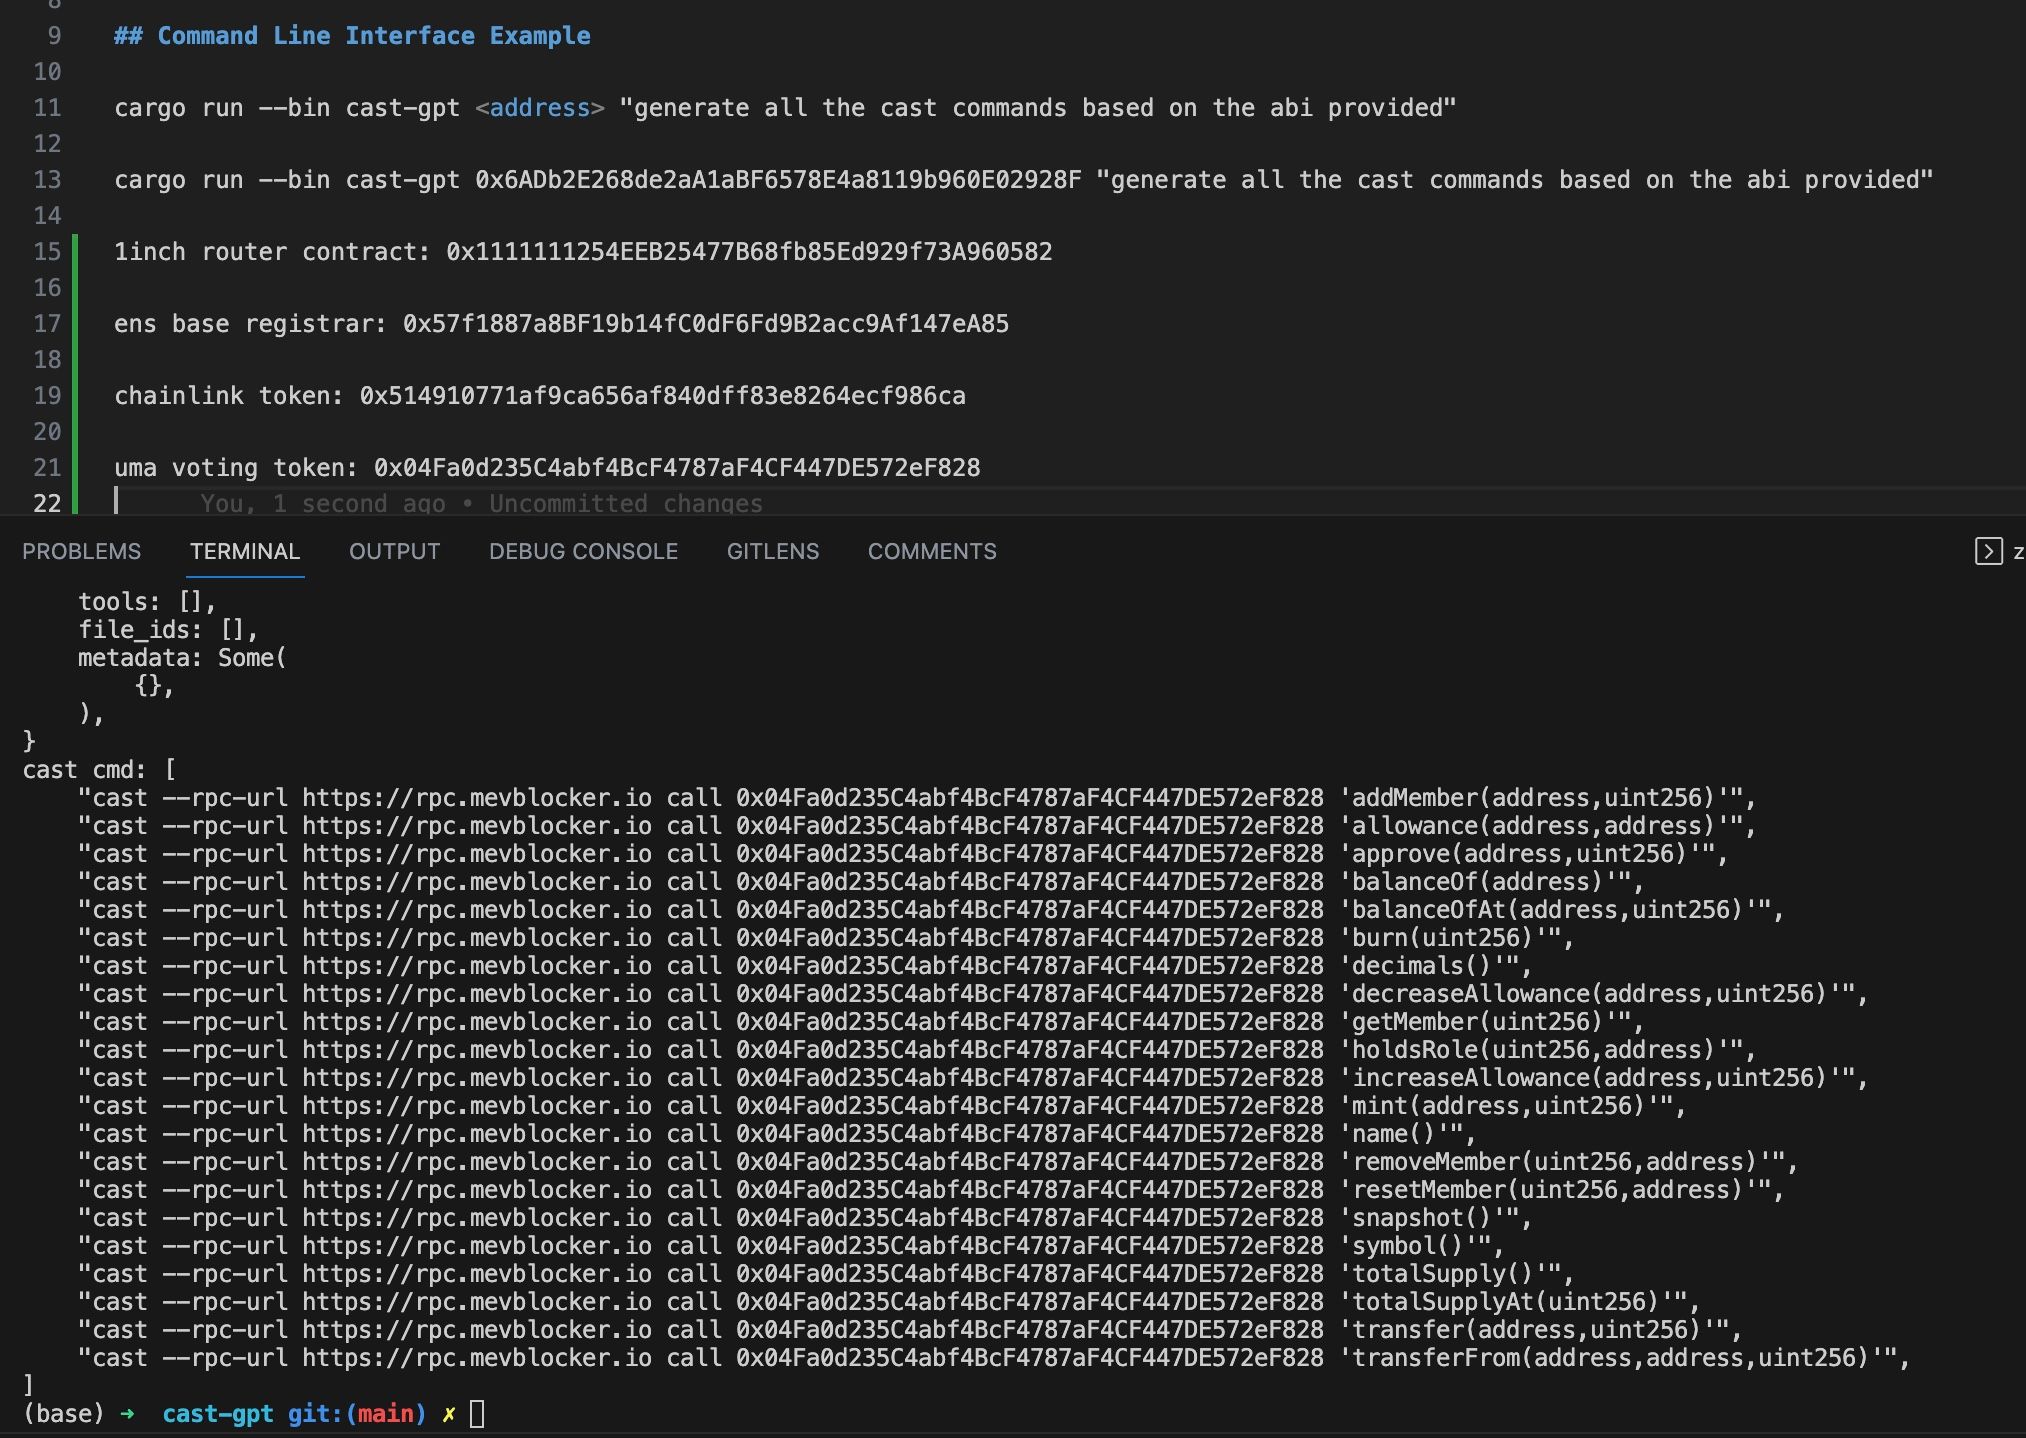Click the 'file_ids: [],' output line
2026x1438 pixels.
coord(168,630)
